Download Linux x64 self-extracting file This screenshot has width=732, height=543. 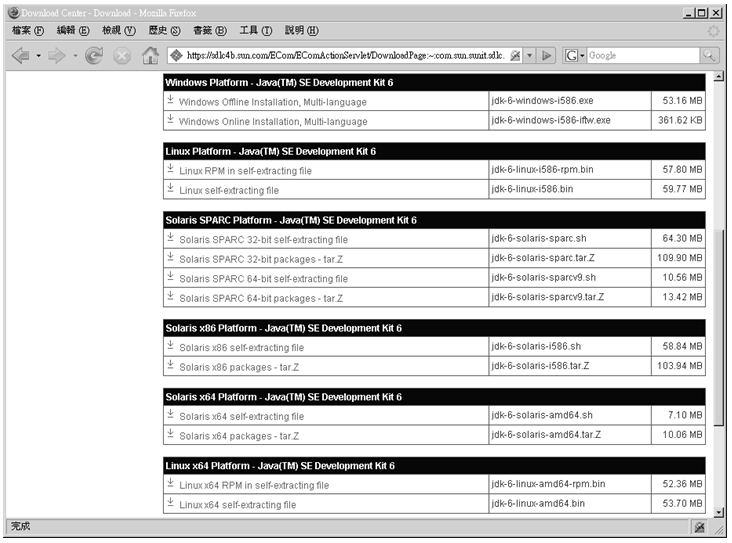[238, 505]
